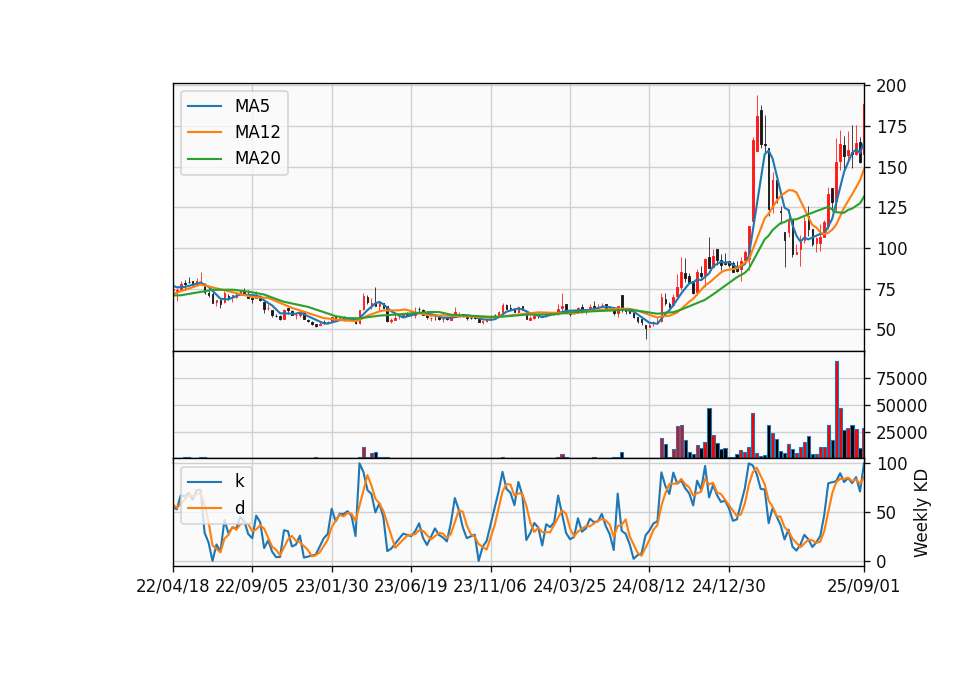
Task: Click the MA20 legend label
Action: point(258,158)
